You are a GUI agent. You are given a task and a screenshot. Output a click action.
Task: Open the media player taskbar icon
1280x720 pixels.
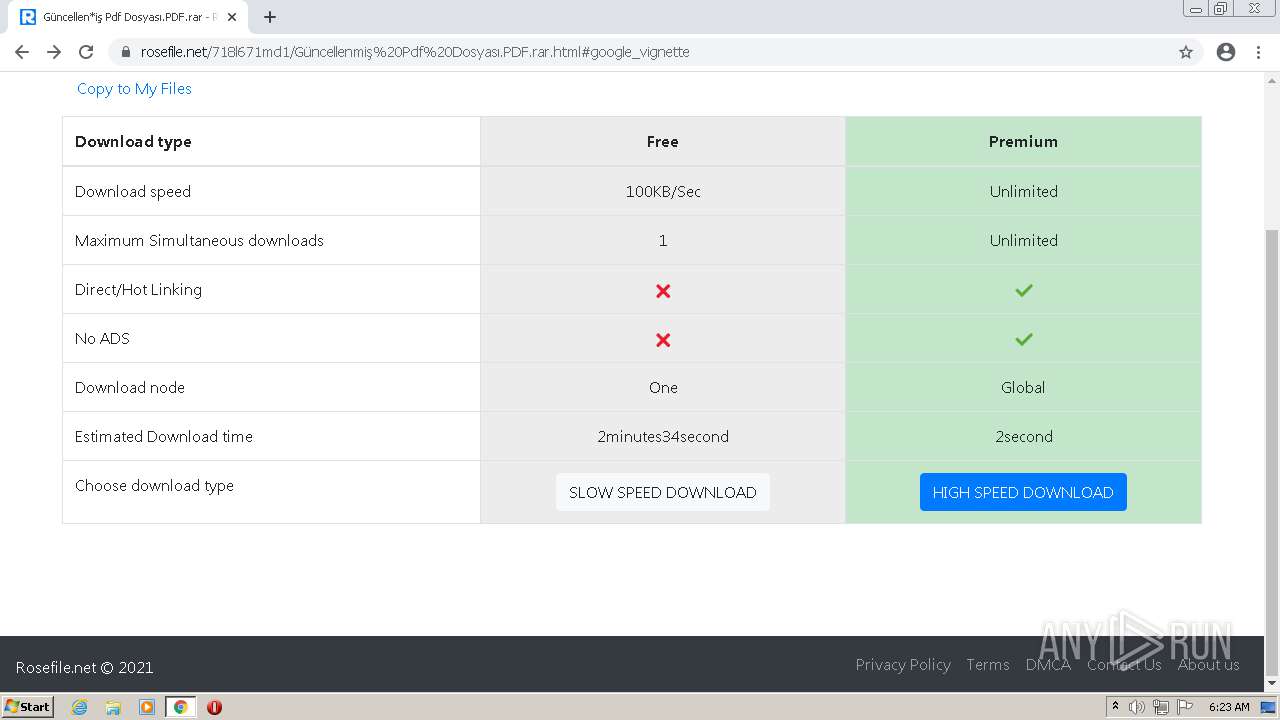147,707
